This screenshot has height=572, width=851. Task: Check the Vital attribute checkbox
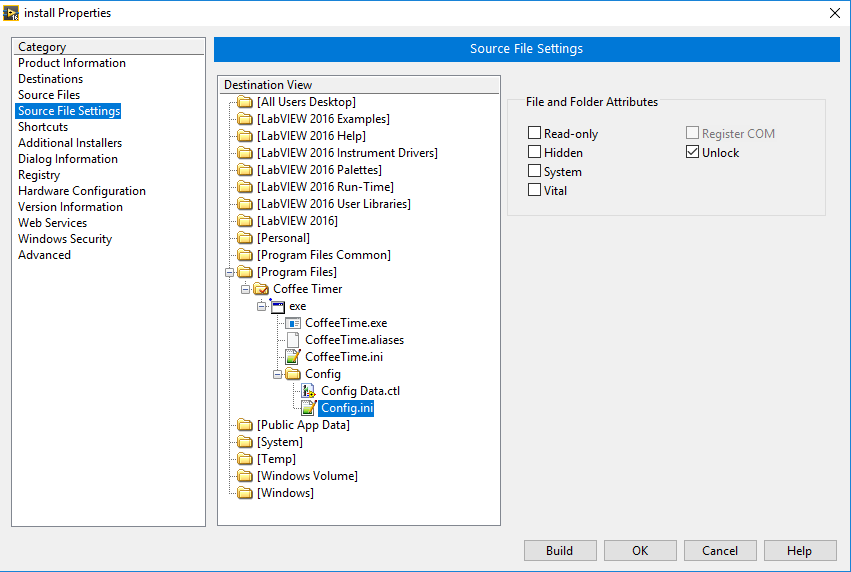[x=535, y=190]
